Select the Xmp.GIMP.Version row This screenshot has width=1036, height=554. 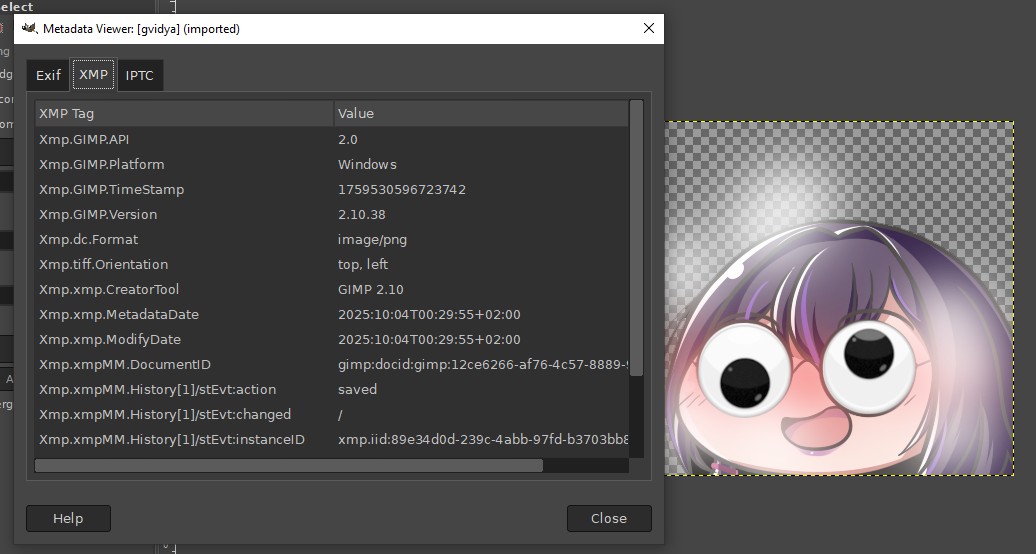(x=332, y=215)
